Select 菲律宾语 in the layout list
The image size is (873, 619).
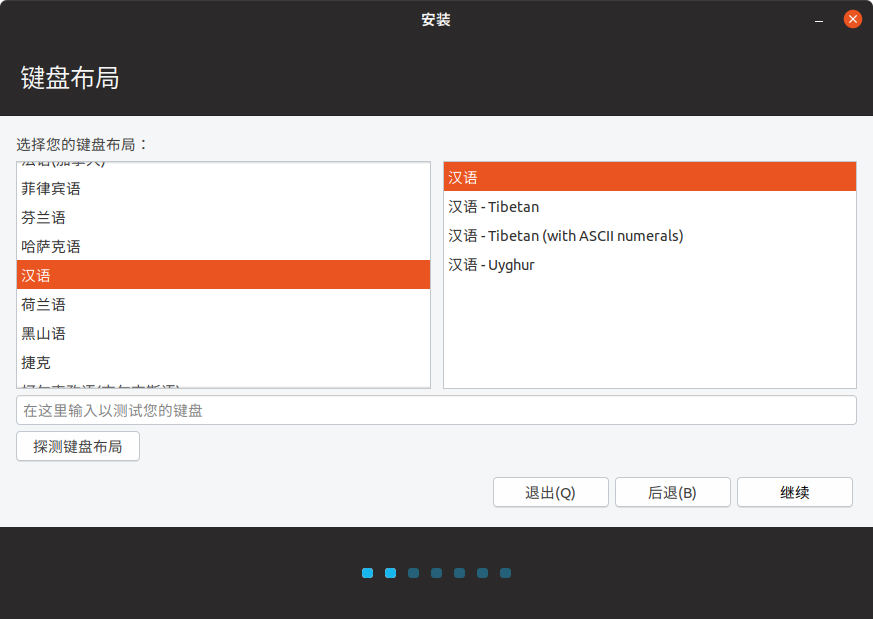click(223, 189)
